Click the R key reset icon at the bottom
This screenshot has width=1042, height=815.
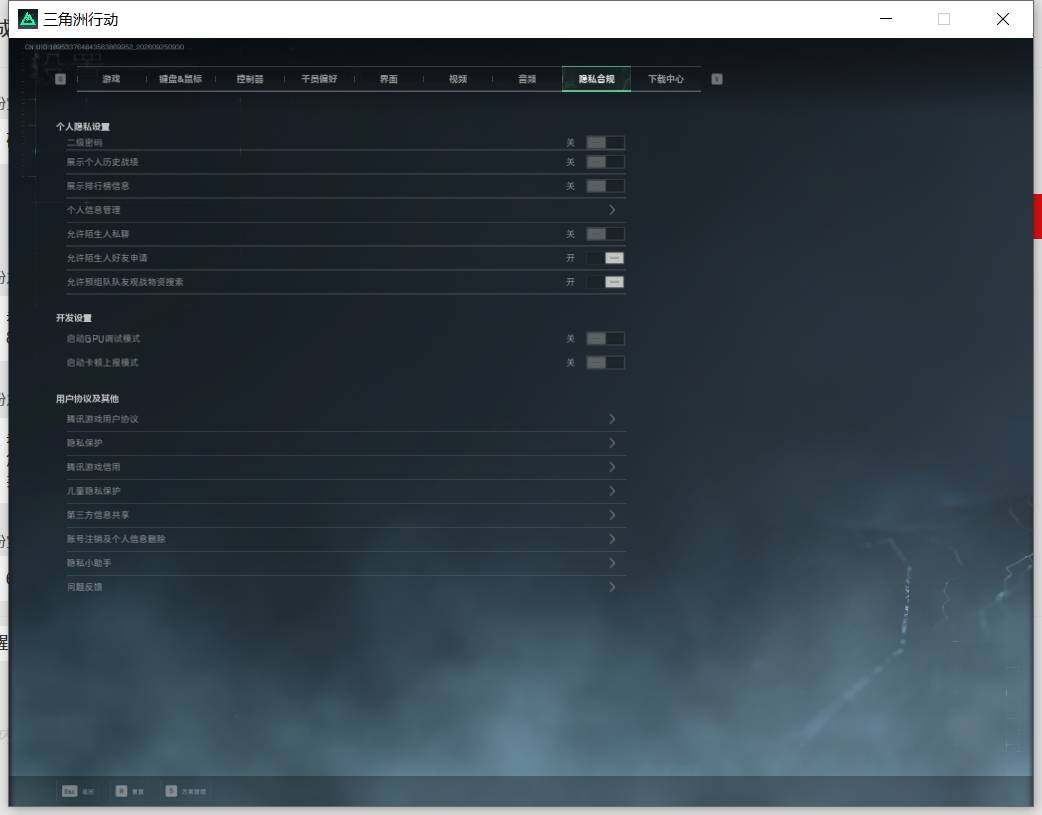coord(122,791)
